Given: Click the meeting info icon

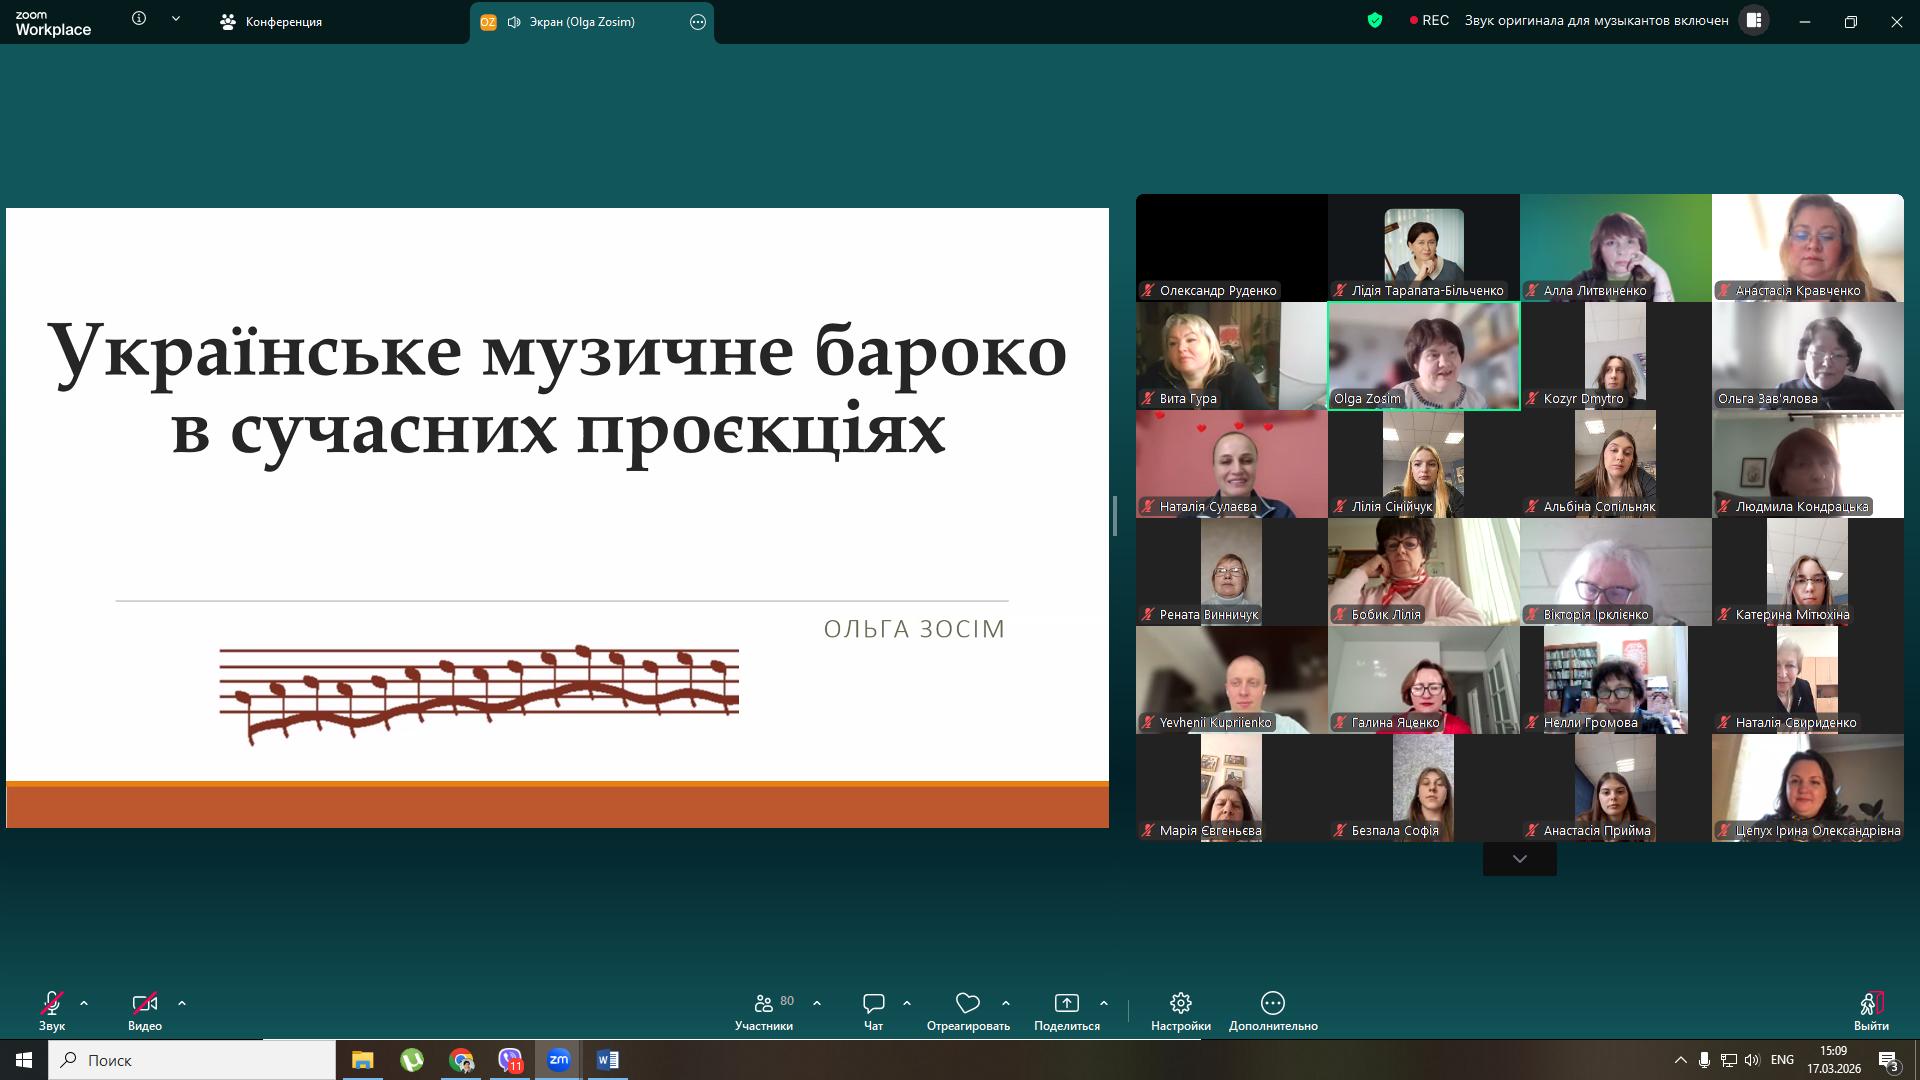Looking at the screenshot, I should click(x=139, y=19).
